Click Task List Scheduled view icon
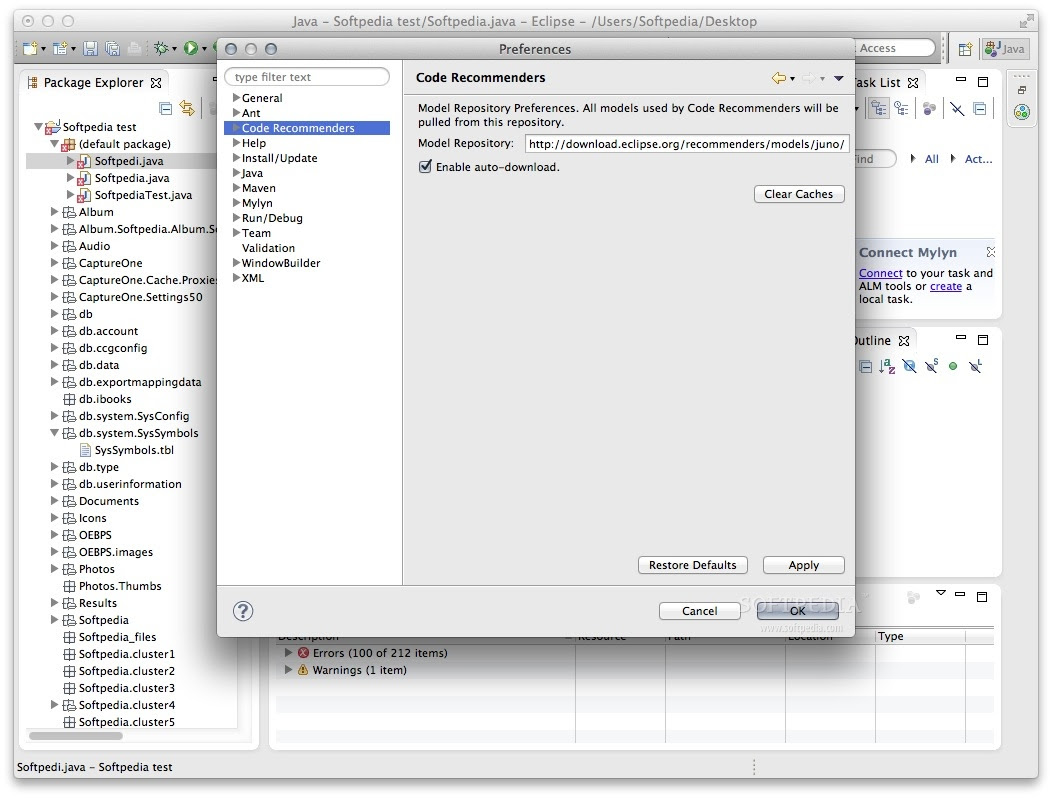 (901, 109)
